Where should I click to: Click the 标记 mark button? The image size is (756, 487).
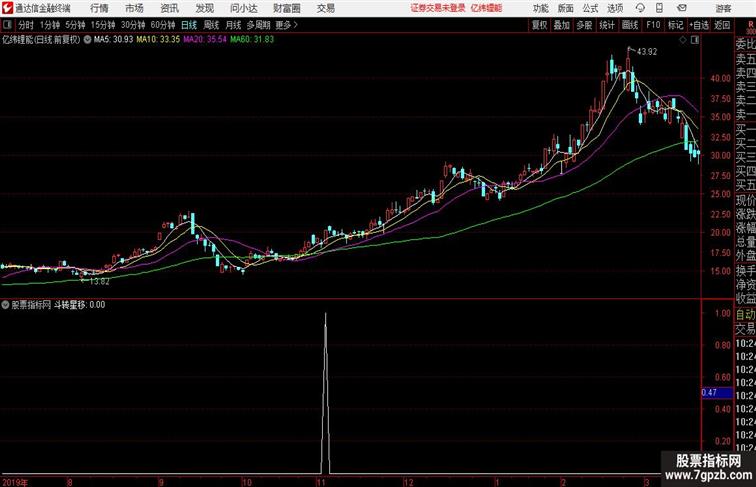[675, 25]
